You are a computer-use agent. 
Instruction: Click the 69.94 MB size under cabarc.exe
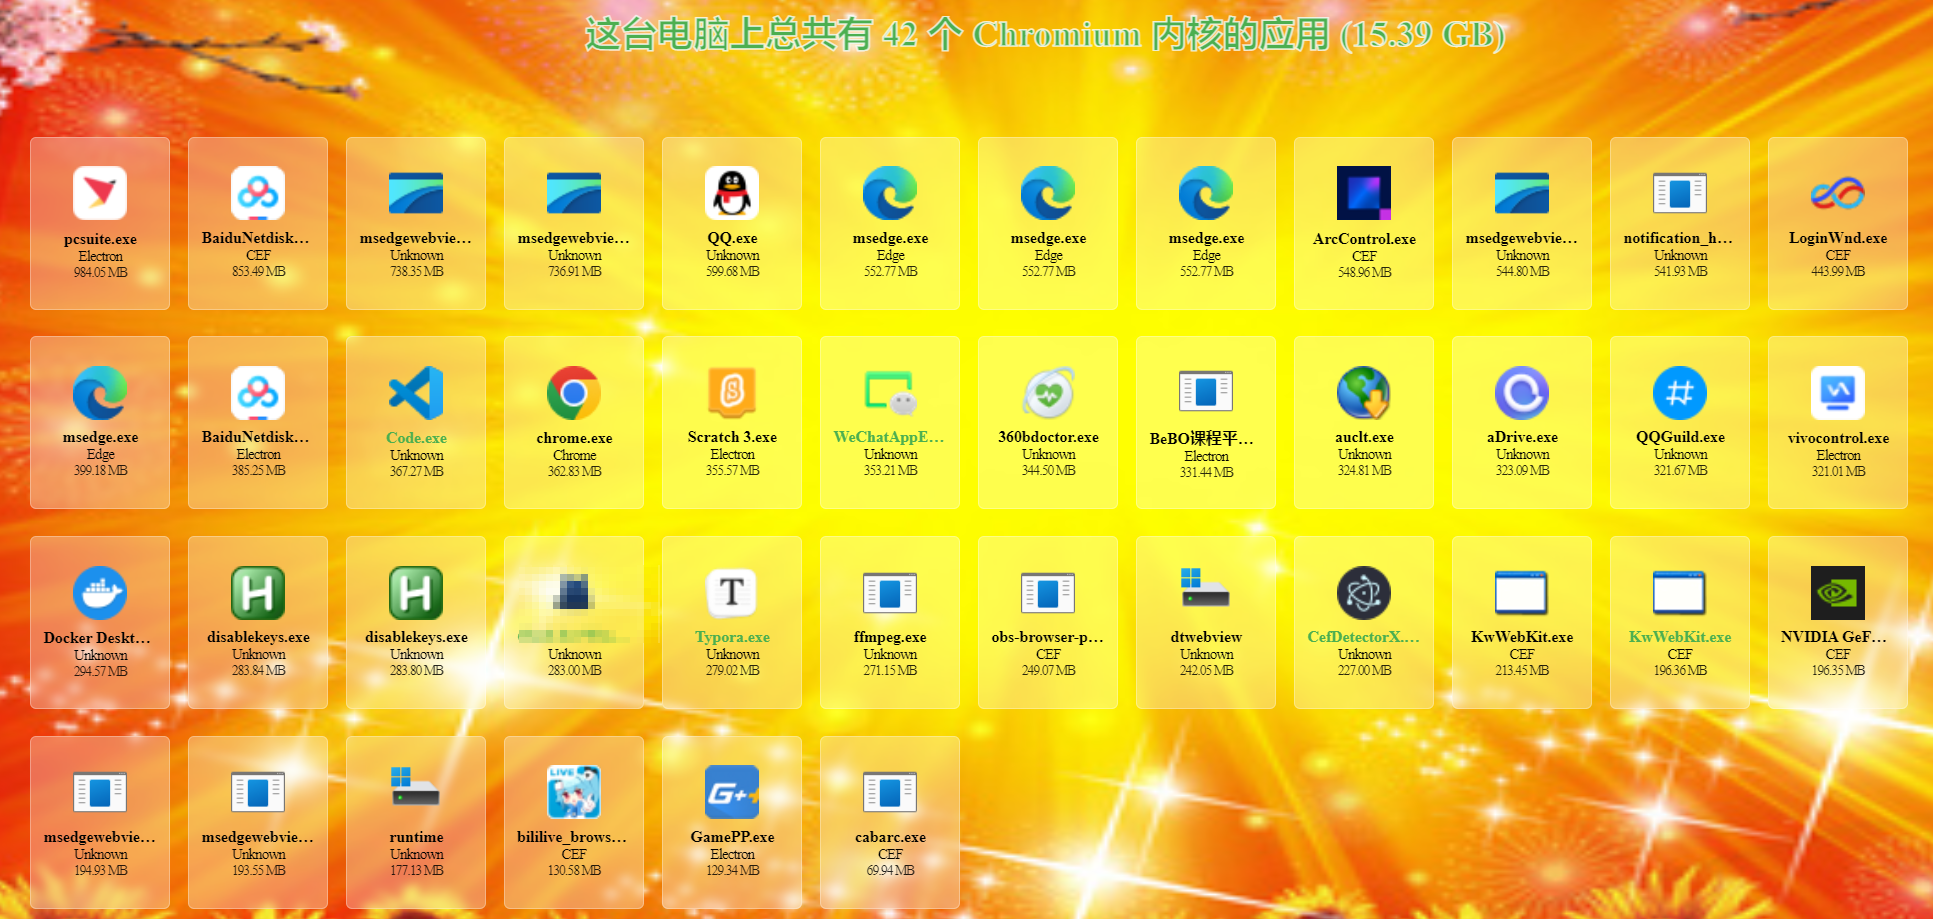[x=890, y=870]
